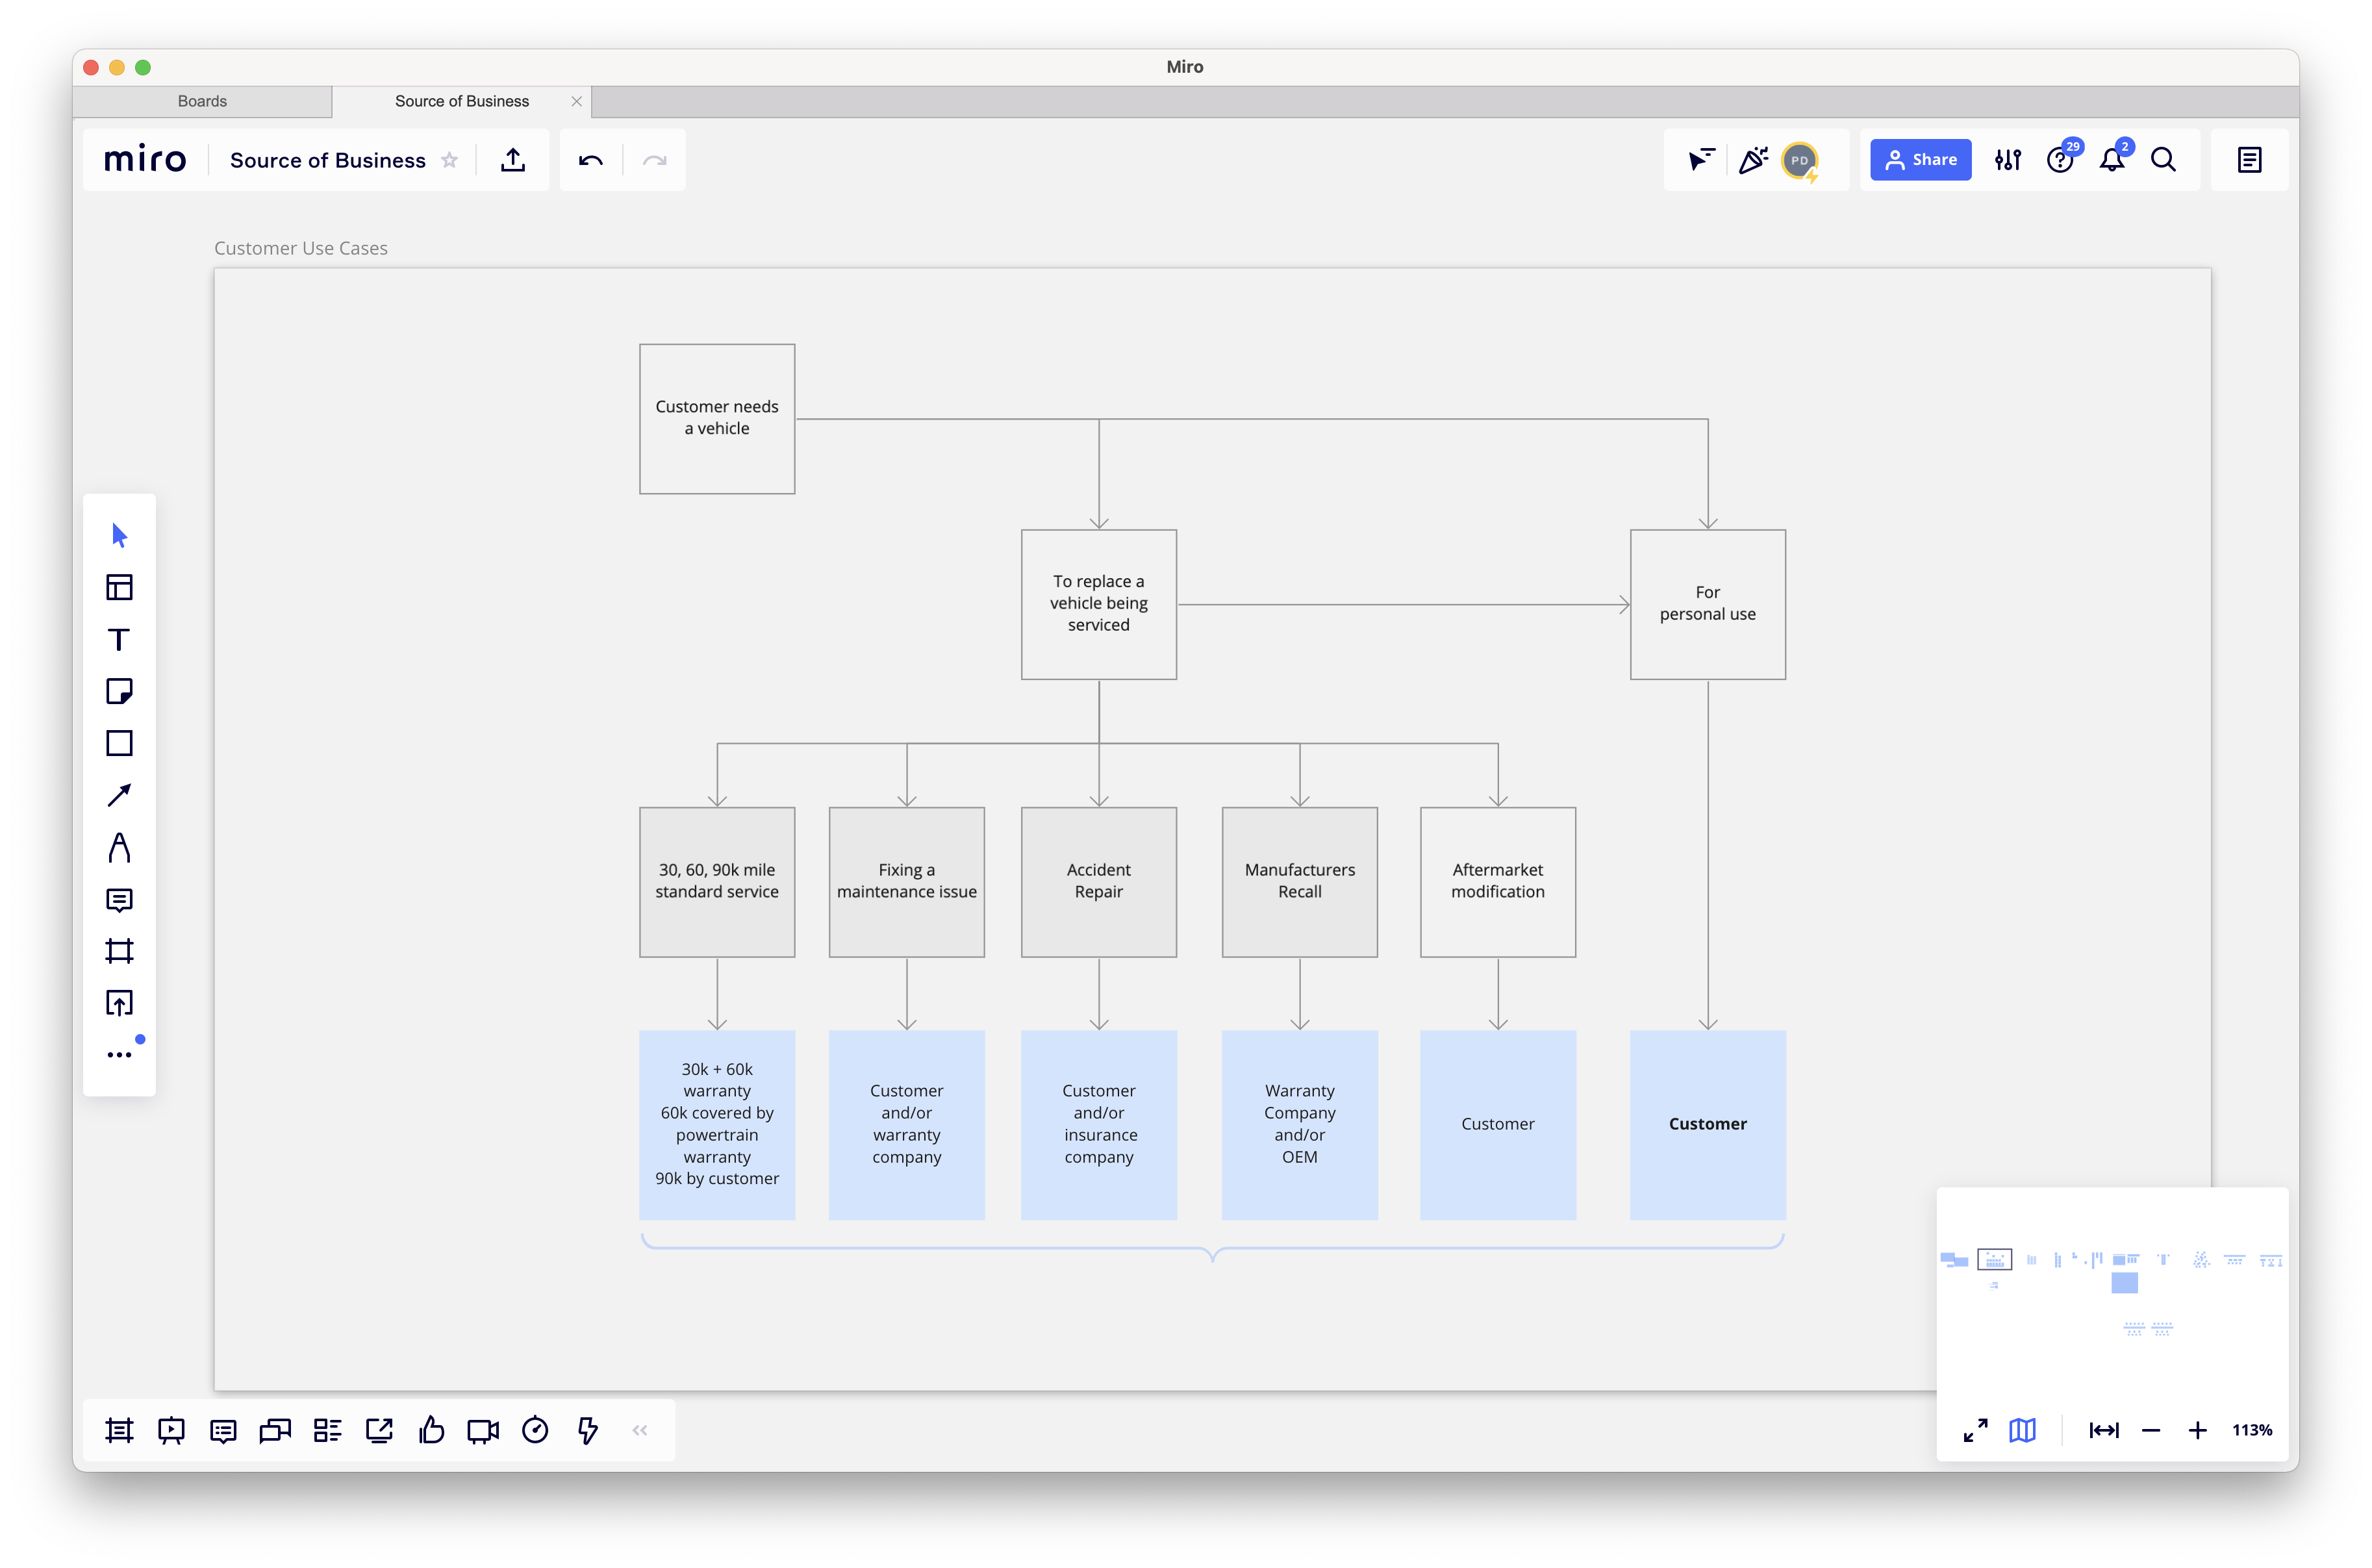Start presentation mode from bottom toolbar
Image resolution: width=2372 pixels, height=1568 pixels.
pos(171,1430)
